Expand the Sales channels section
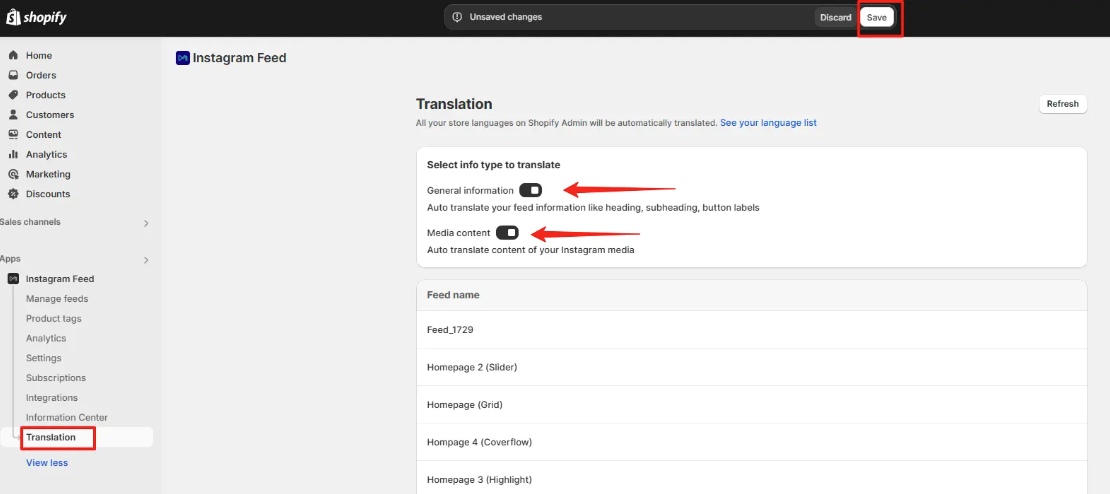Viewport: 1110px width, 494px height. [x=147, y=223]
